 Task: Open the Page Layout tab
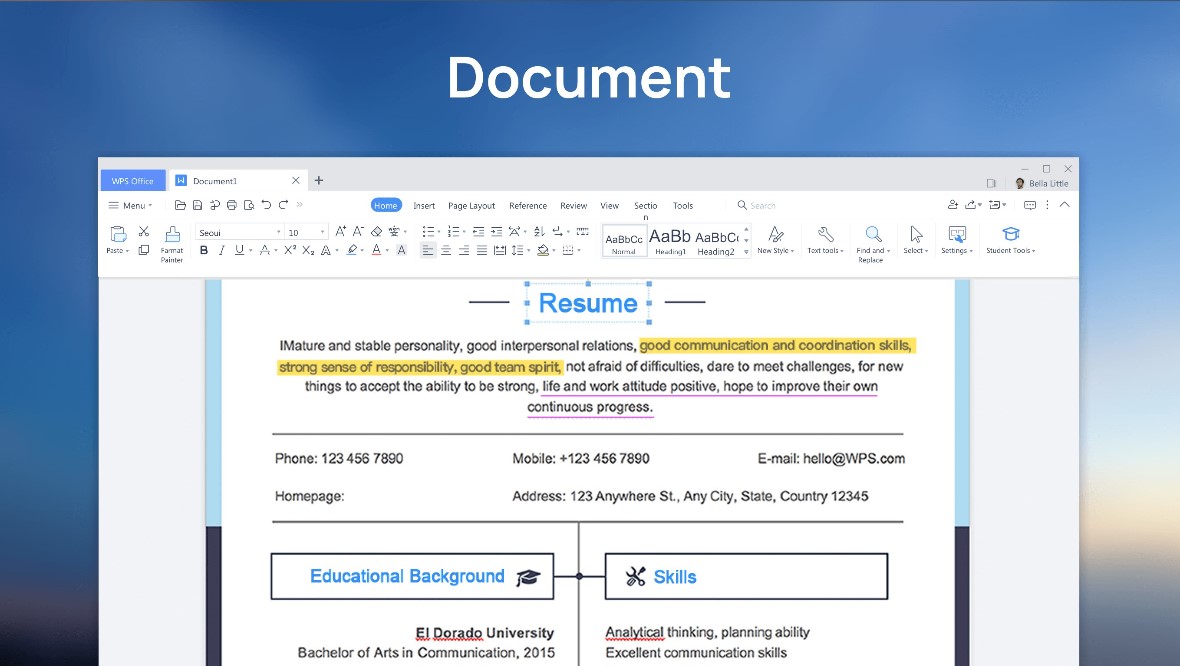471,205
